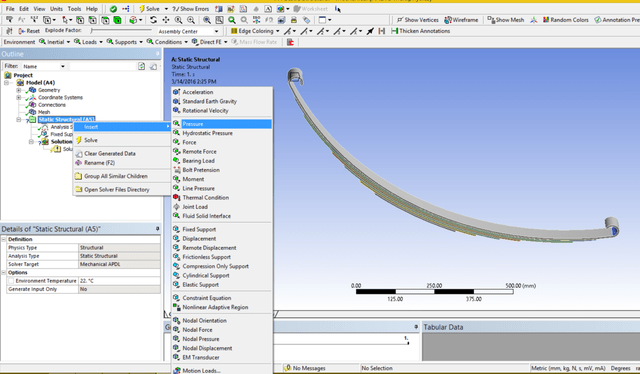This screenshot has width=640, height=374.
Task: Collapse the Options details section
Action: coord(4,272)
